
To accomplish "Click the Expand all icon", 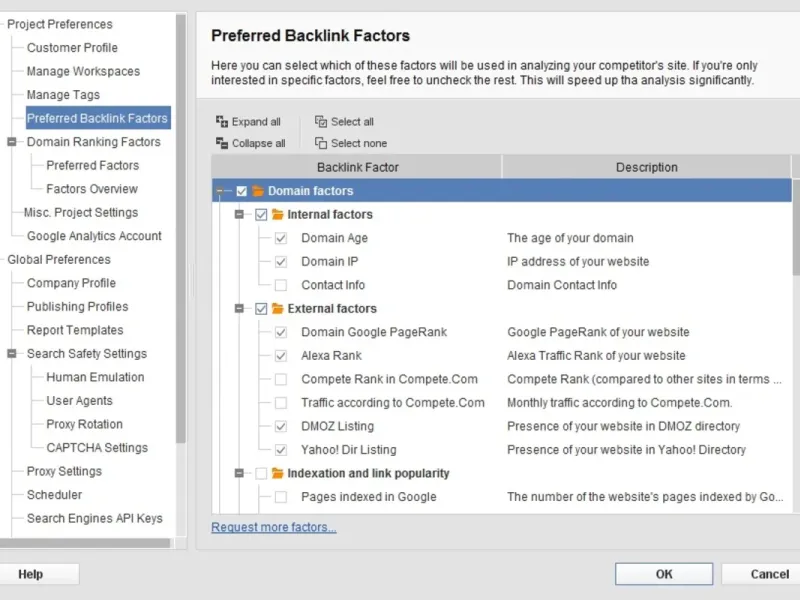I will click(x=222, y=122).
